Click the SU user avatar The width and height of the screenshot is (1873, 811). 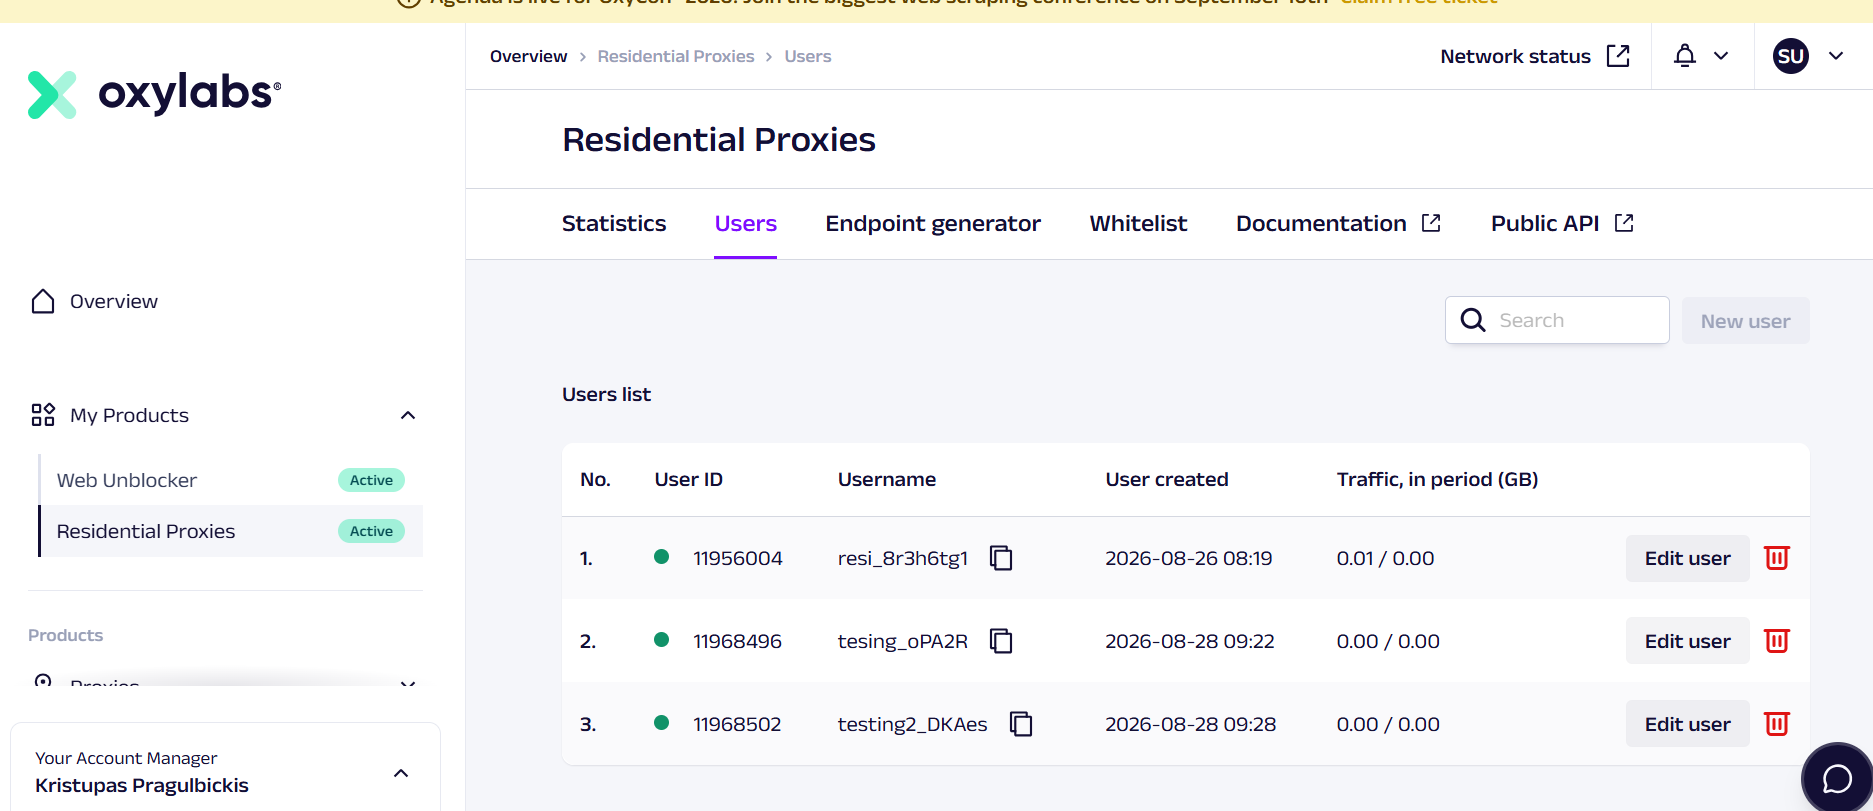[x=1791, y=56]
